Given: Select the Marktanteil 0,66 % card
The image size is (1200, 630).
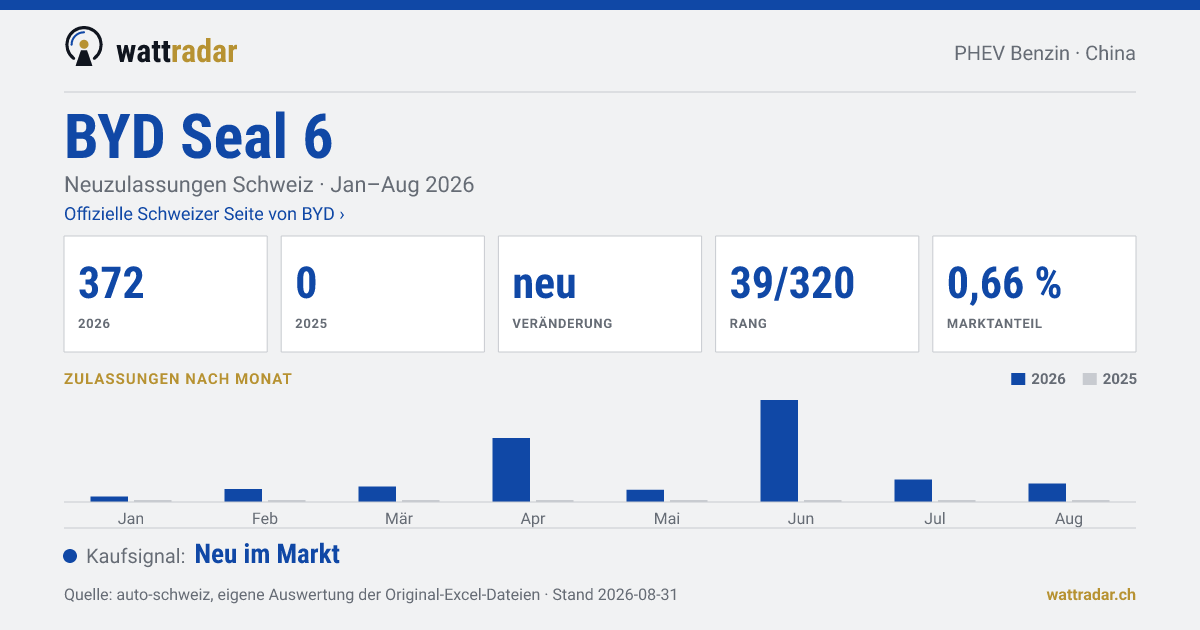Looking at the screenshot, I should (1034, 294).
